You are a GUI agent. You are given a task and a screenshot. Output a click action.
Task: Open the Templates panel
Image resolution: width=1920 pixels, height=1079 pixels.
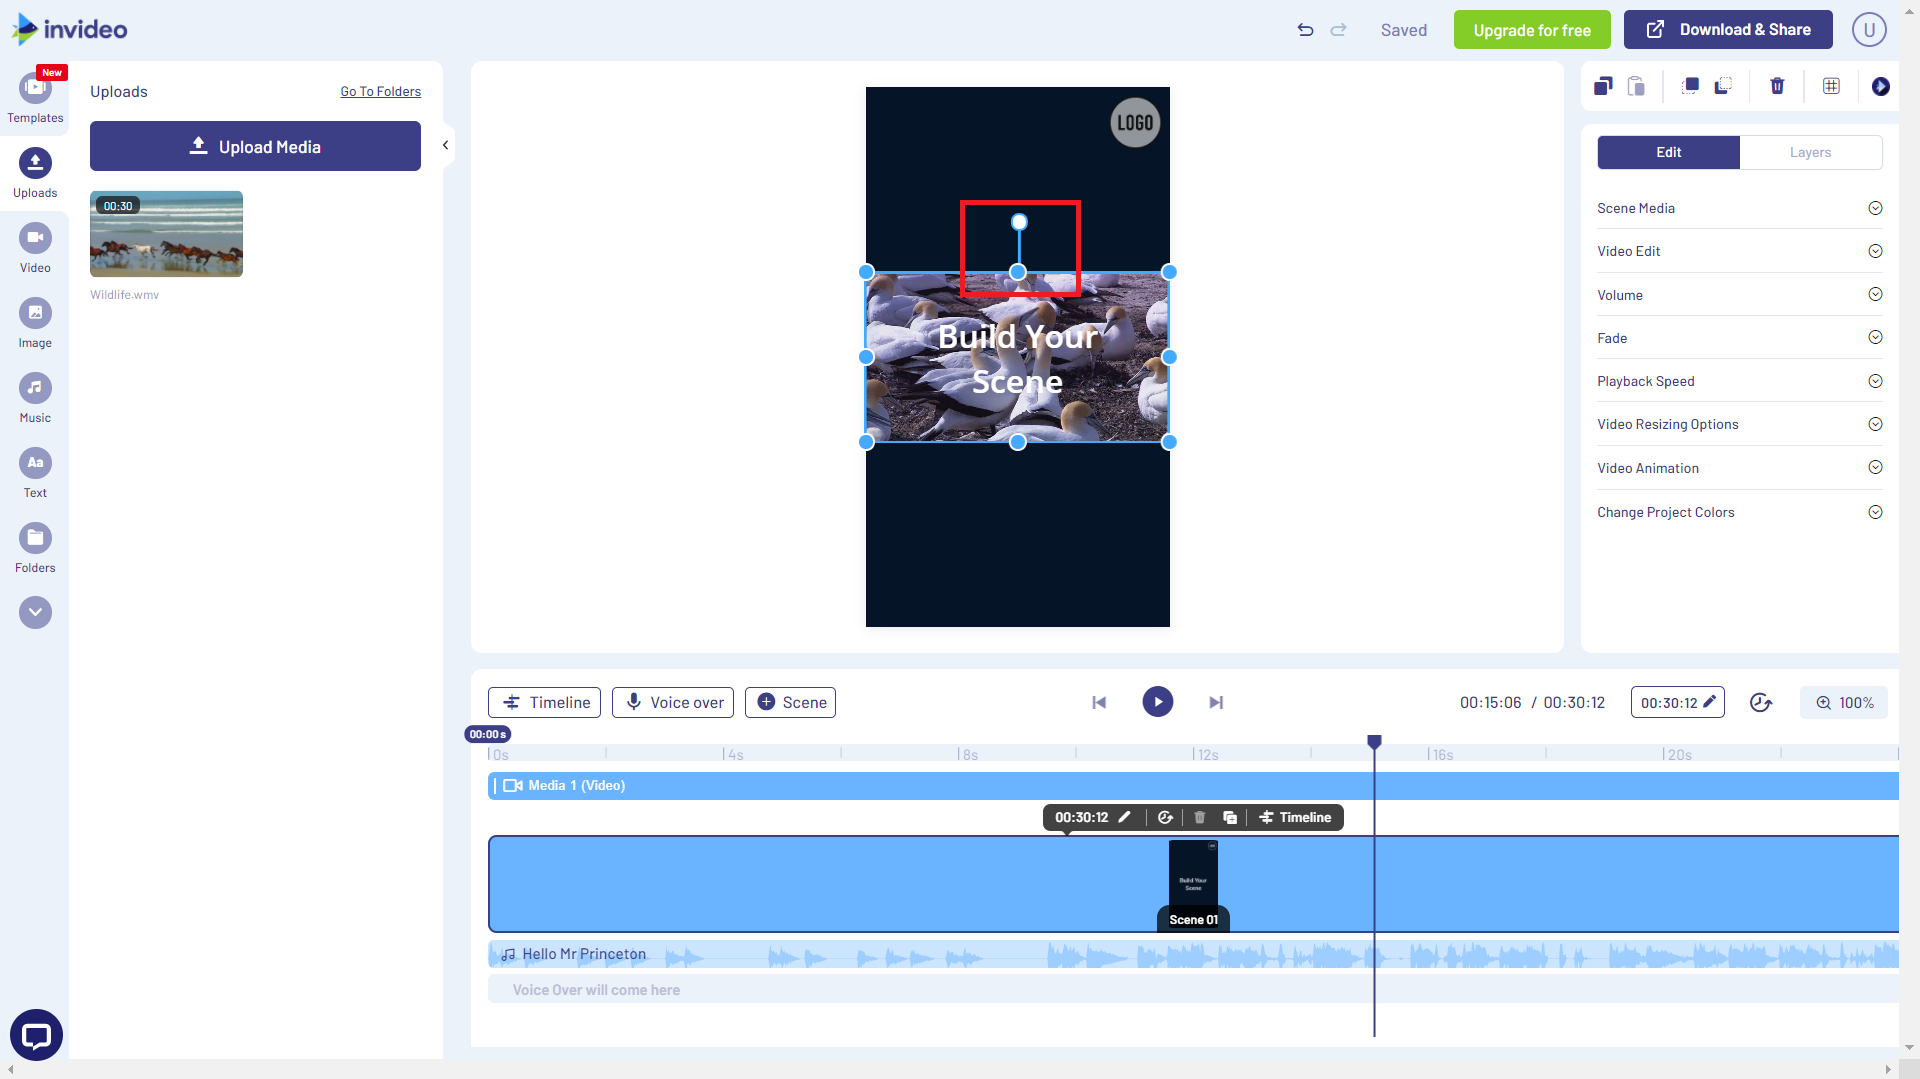pyautogui.click(x=35, y=97)
